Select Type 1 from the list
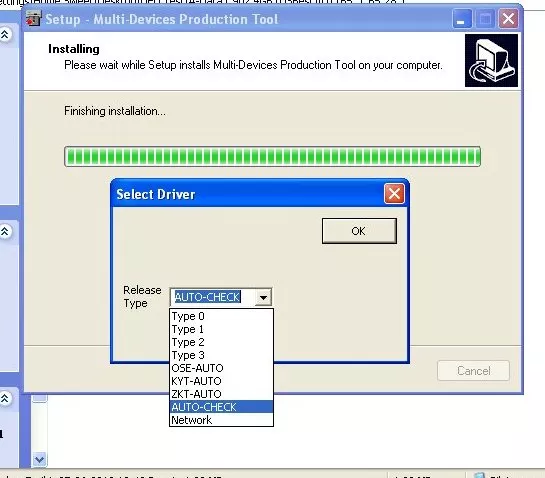This screenshot has height=478, width=545. (x=221, y=329)
